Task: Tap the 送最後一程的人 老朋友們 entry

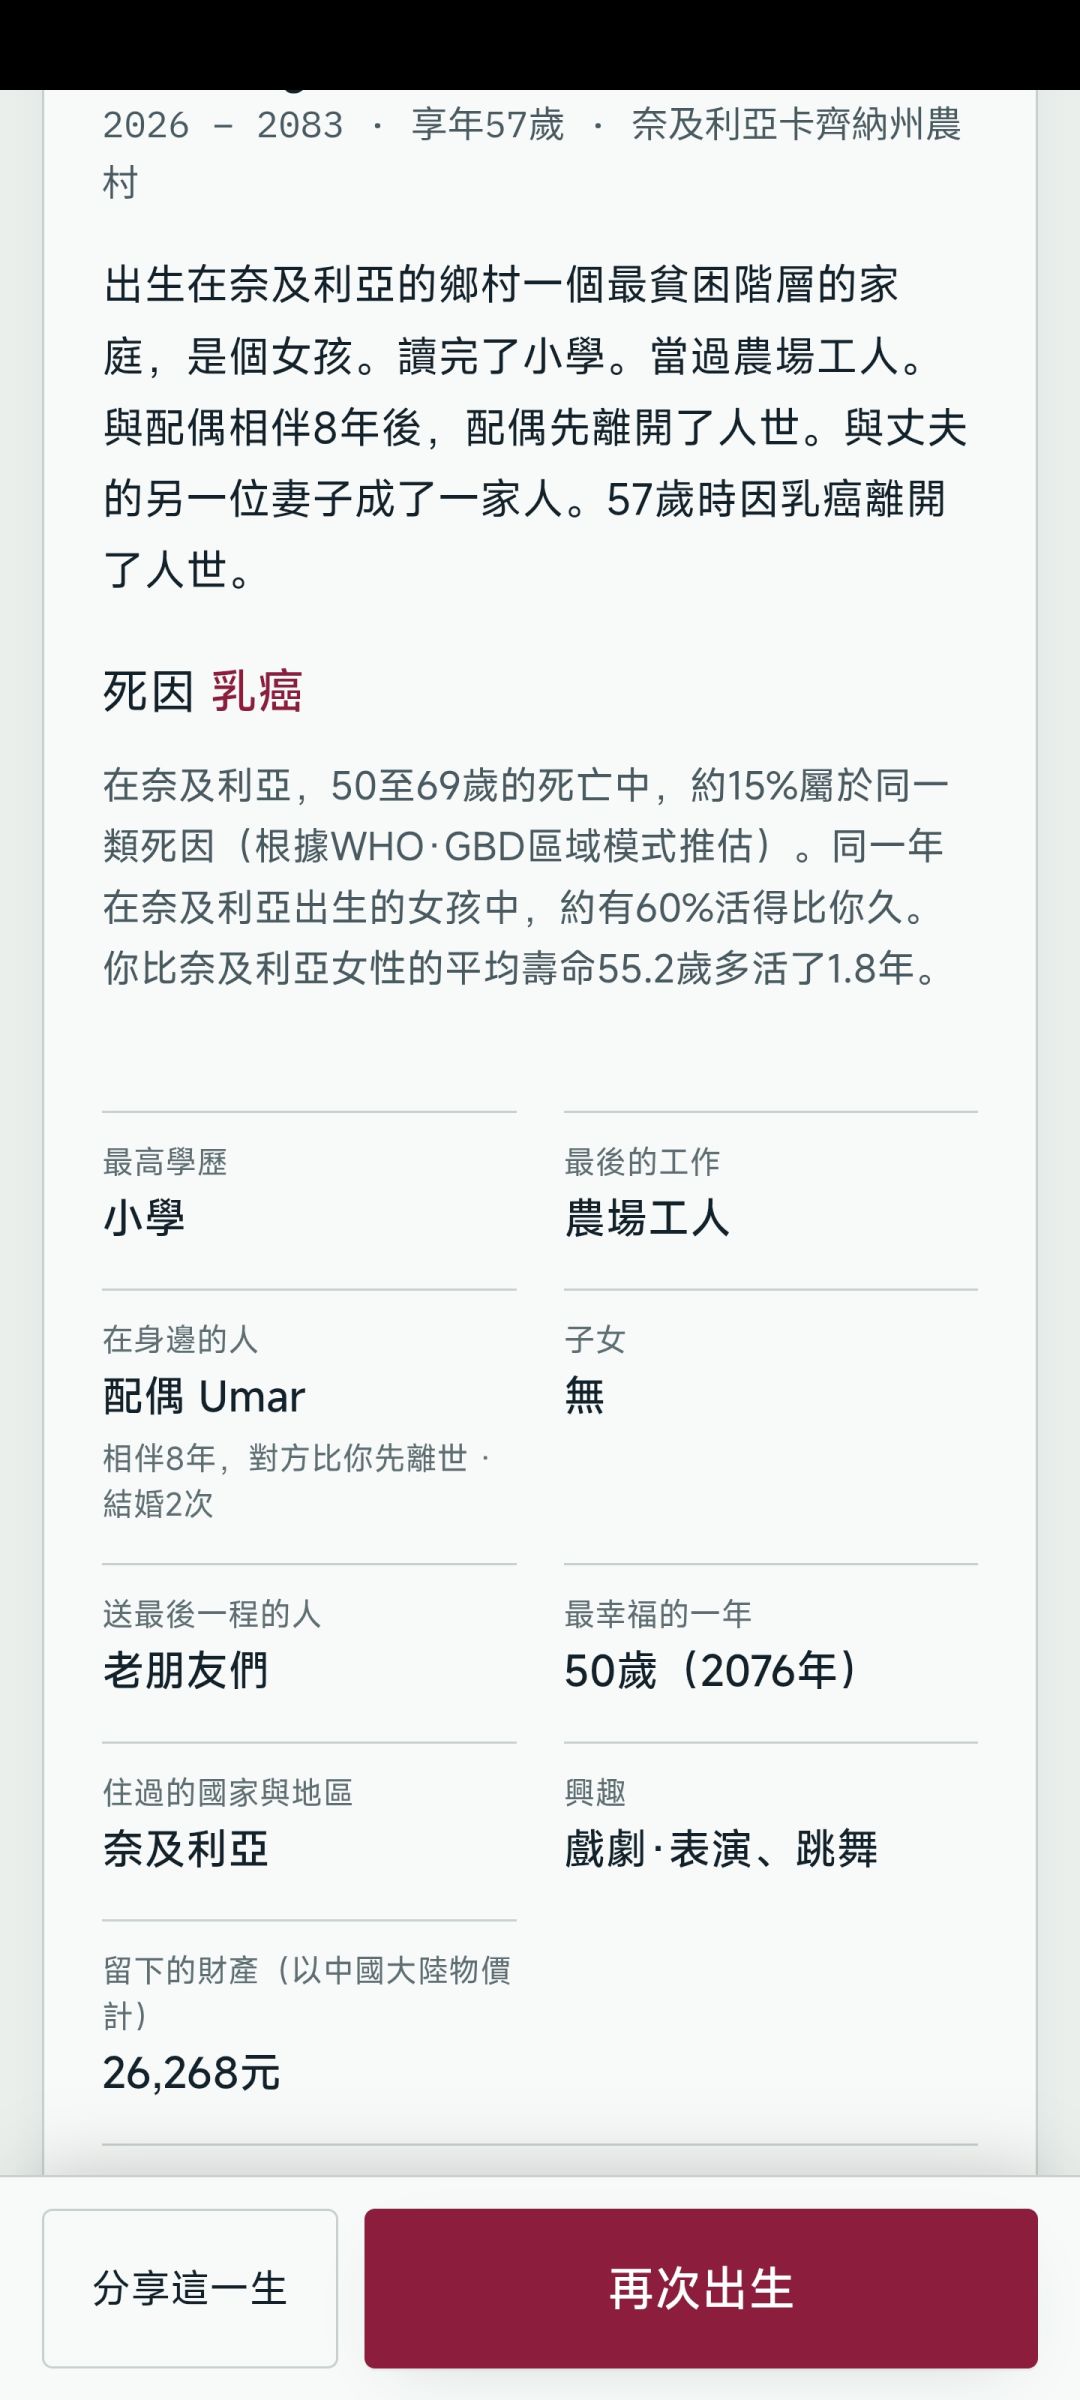Action: click(309, 1653)
